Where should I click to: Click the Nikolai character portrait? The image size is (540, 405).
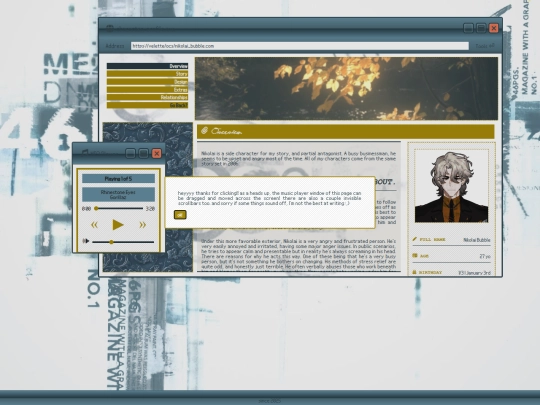point(451,186)
